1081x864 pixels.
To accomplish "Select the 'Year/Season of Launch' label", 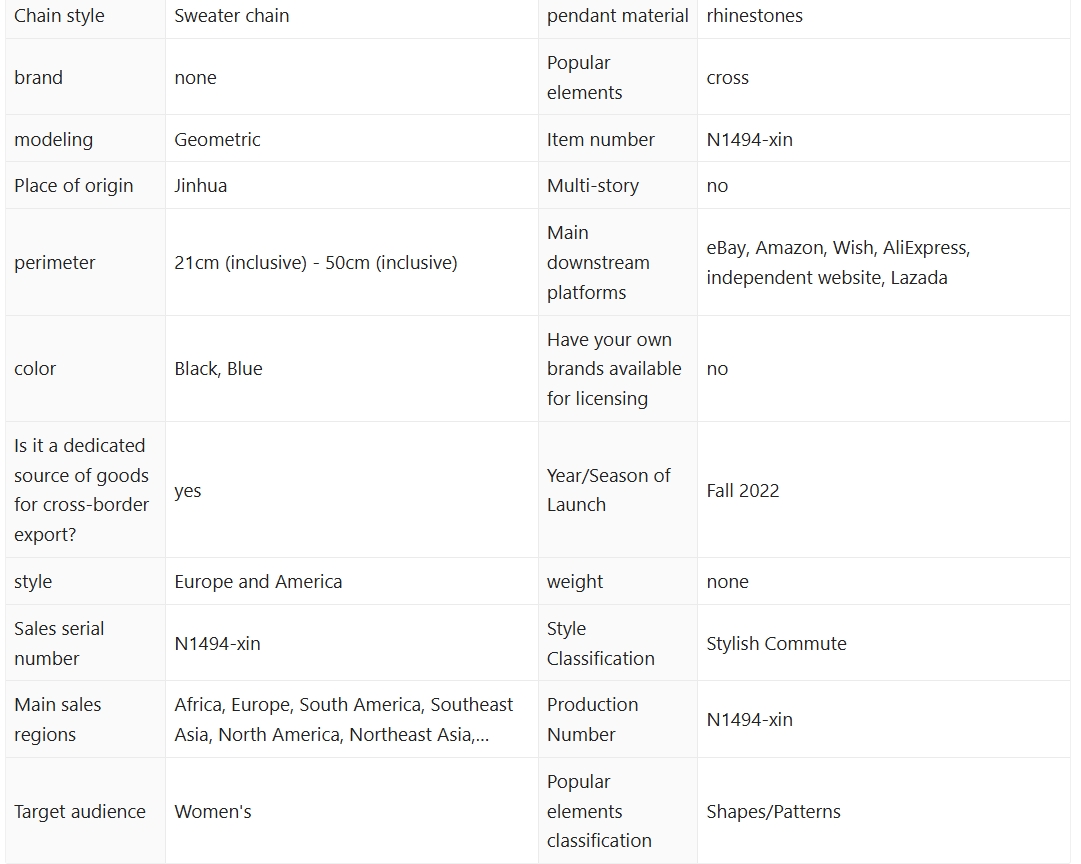I will pos(608,490).
